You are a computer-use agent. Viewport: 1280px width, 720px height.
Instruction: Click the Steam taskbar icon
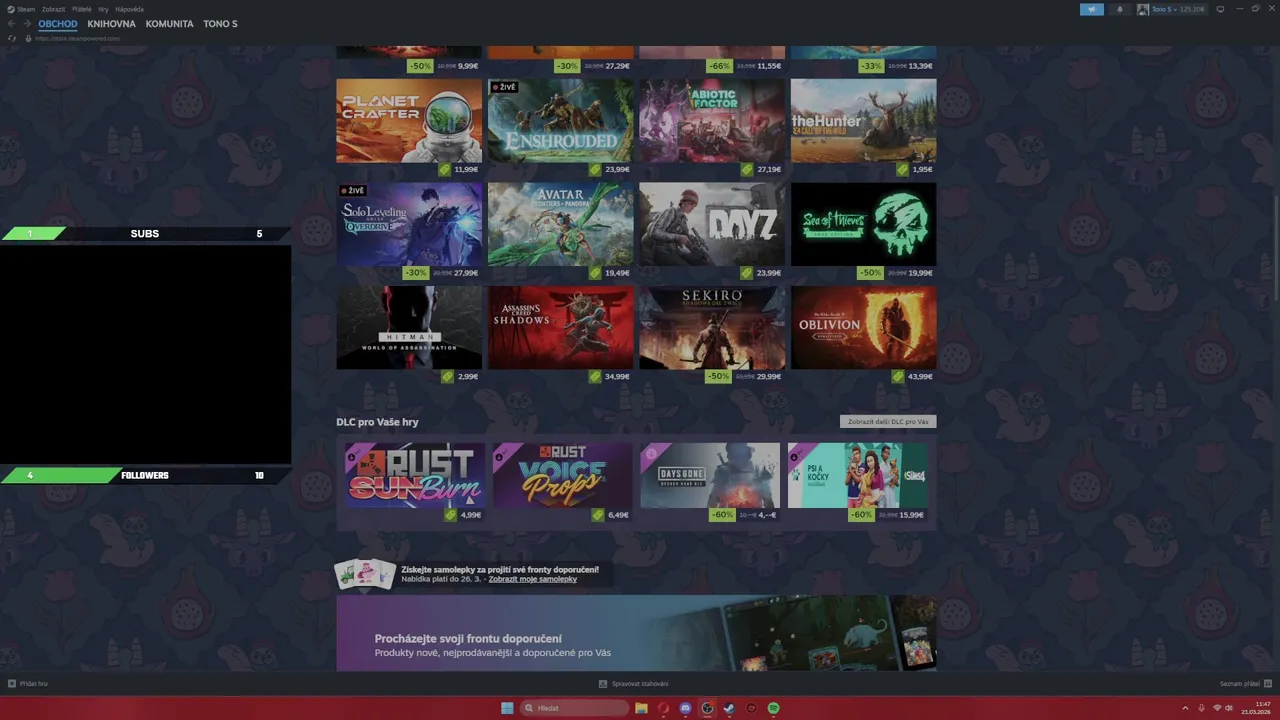pyautogui.click(x=729, y=708)
